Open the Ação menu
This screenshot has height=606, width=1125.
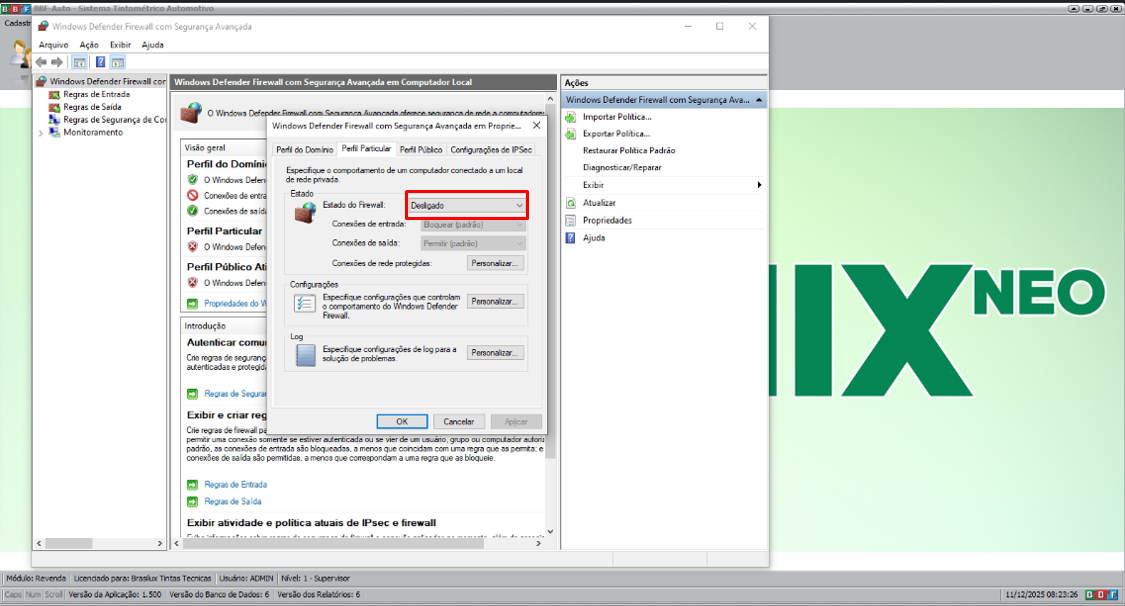click(89, 44)
